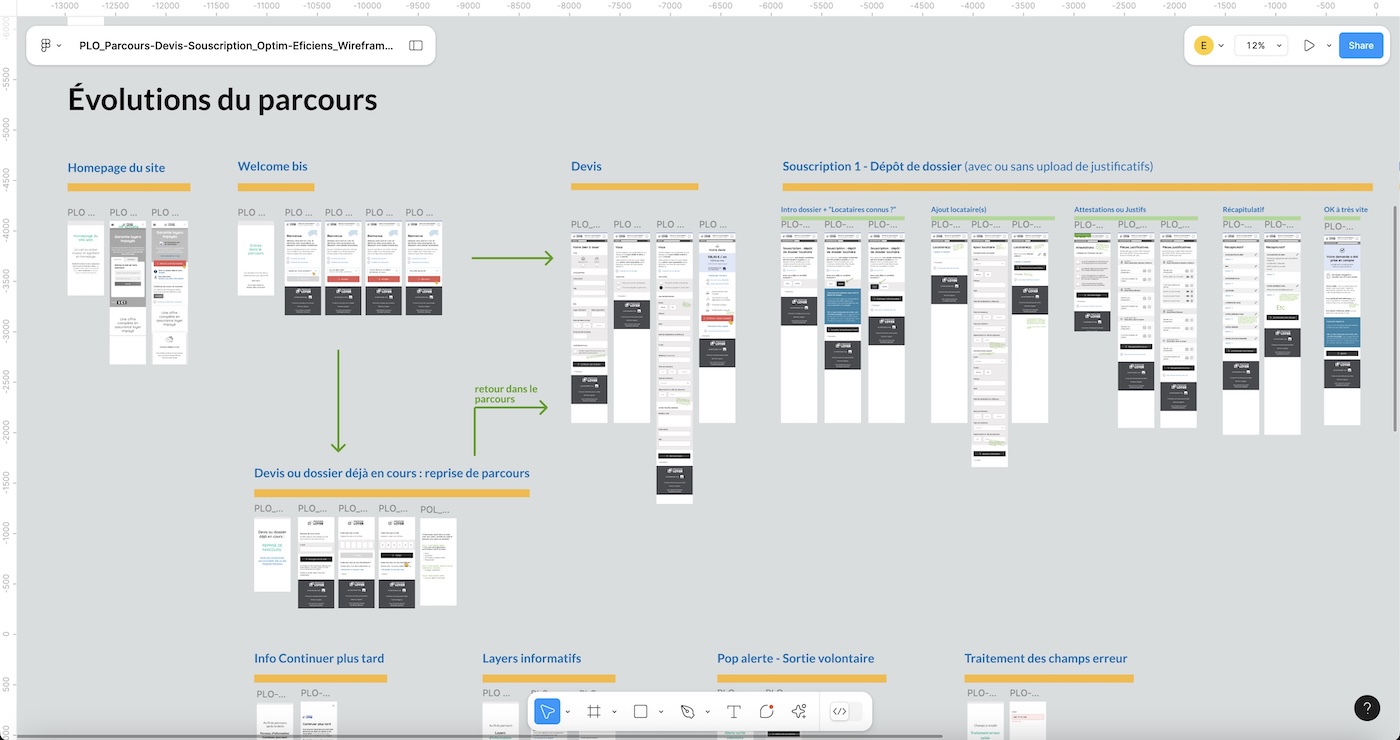Image resolution: width=1400 pixels, height=740 pixels.
Task: Activate the Comment tool
Action: pyautogui.click(x=766, y=712)
